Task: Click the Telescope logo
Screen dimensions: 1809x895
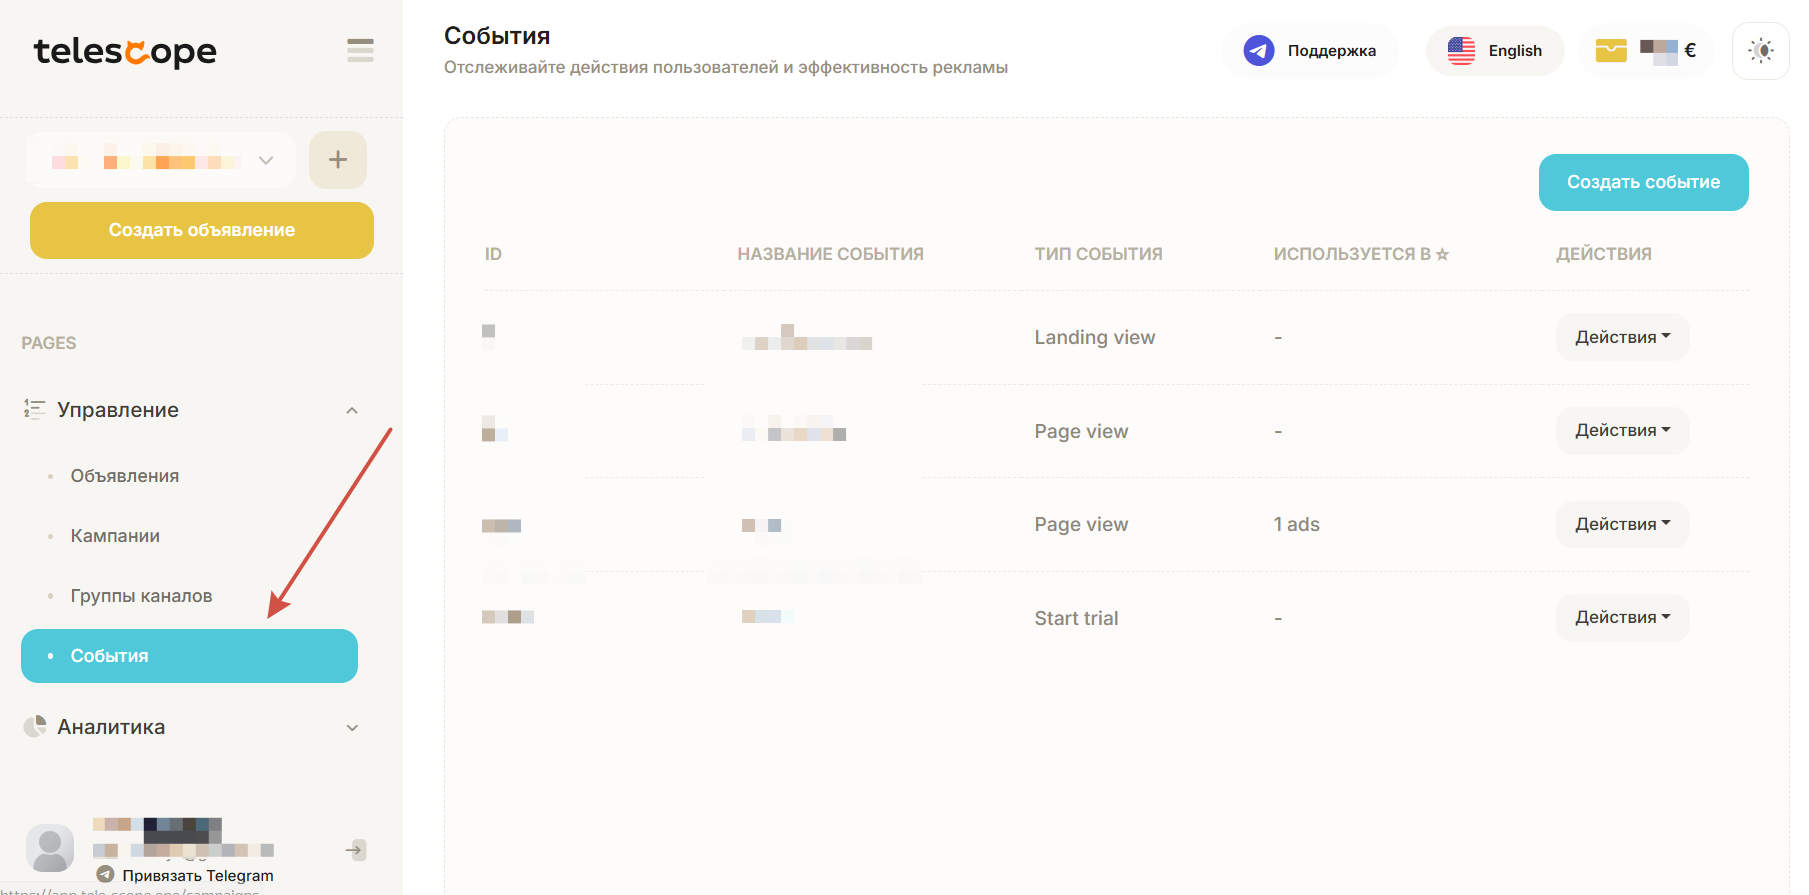Action: 125,51
